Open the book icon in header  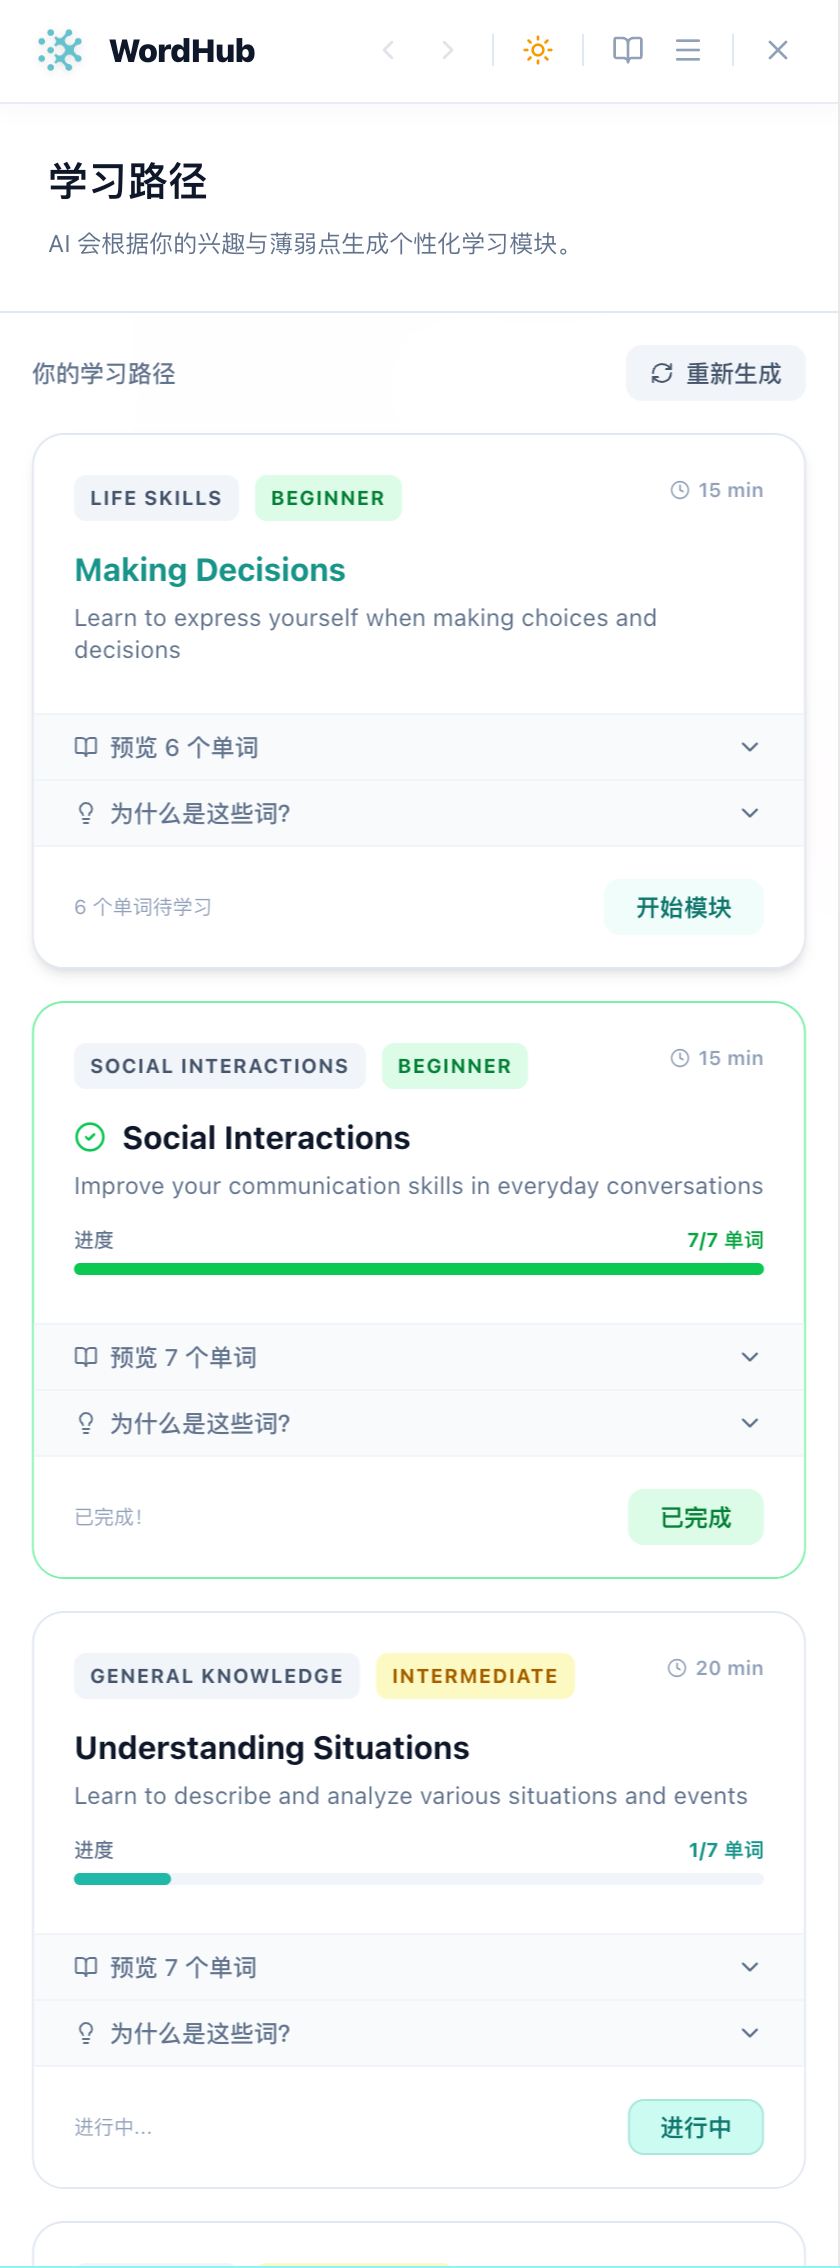pyautogui.click(x=628, y=50)
